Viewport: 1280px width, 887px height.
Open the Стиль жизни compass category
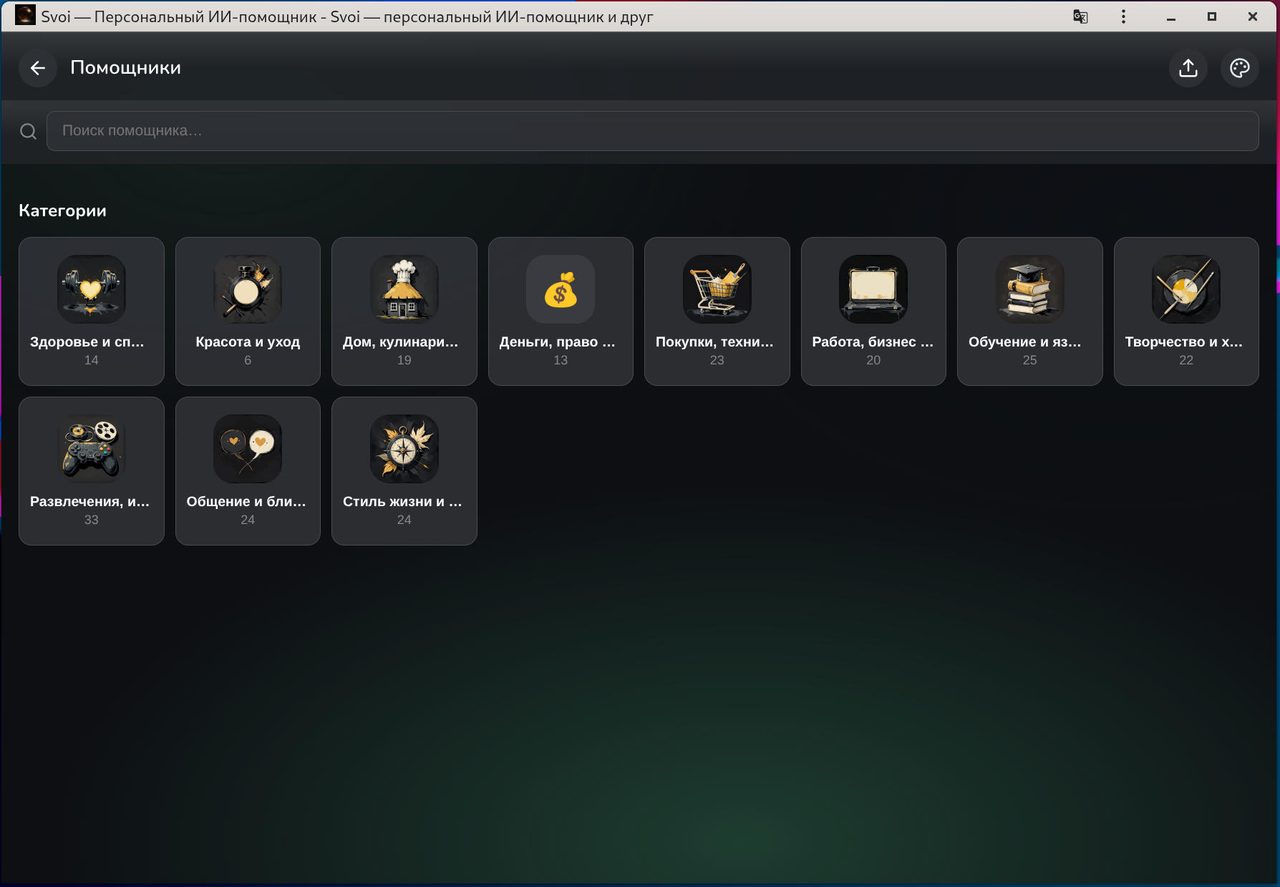[404, 471]
